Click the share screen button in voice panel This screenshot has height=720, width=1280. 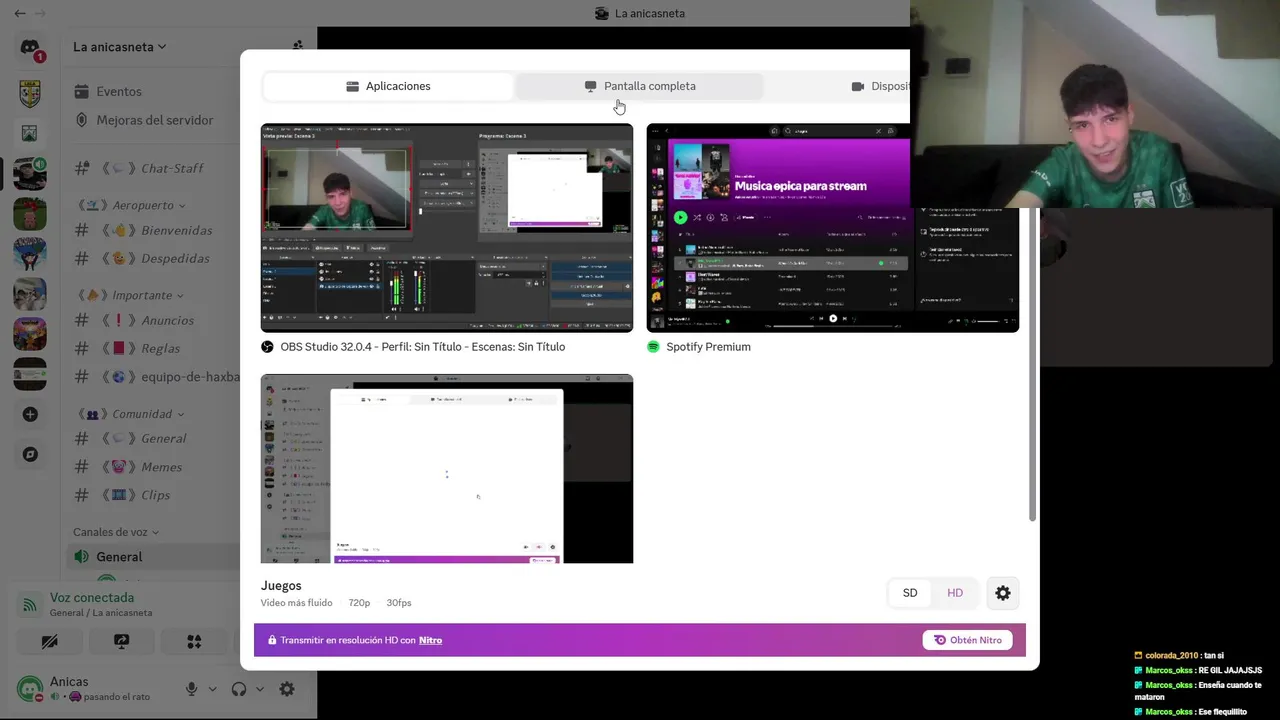point(122,641)
